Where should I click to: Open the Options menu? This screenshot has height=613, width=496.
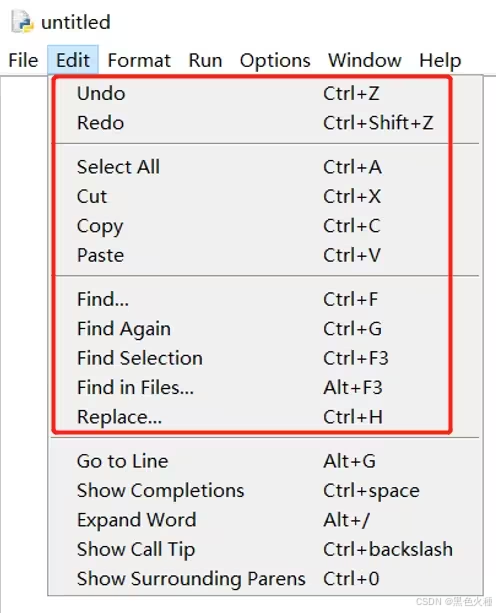click(x=275, y=61)
